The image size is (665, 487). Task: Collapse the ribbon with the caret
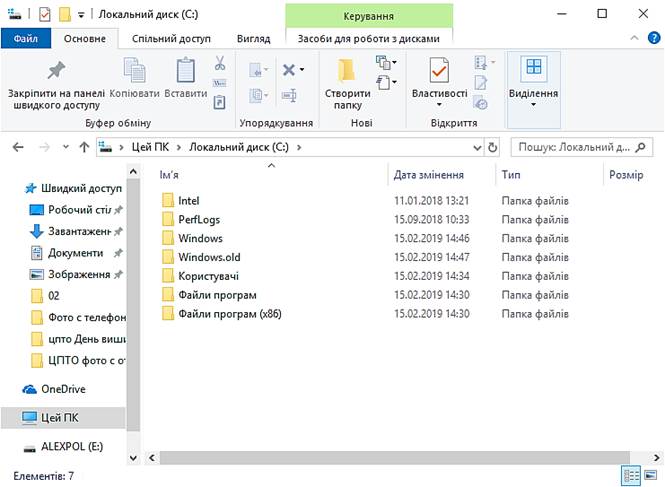coord(634,38)
